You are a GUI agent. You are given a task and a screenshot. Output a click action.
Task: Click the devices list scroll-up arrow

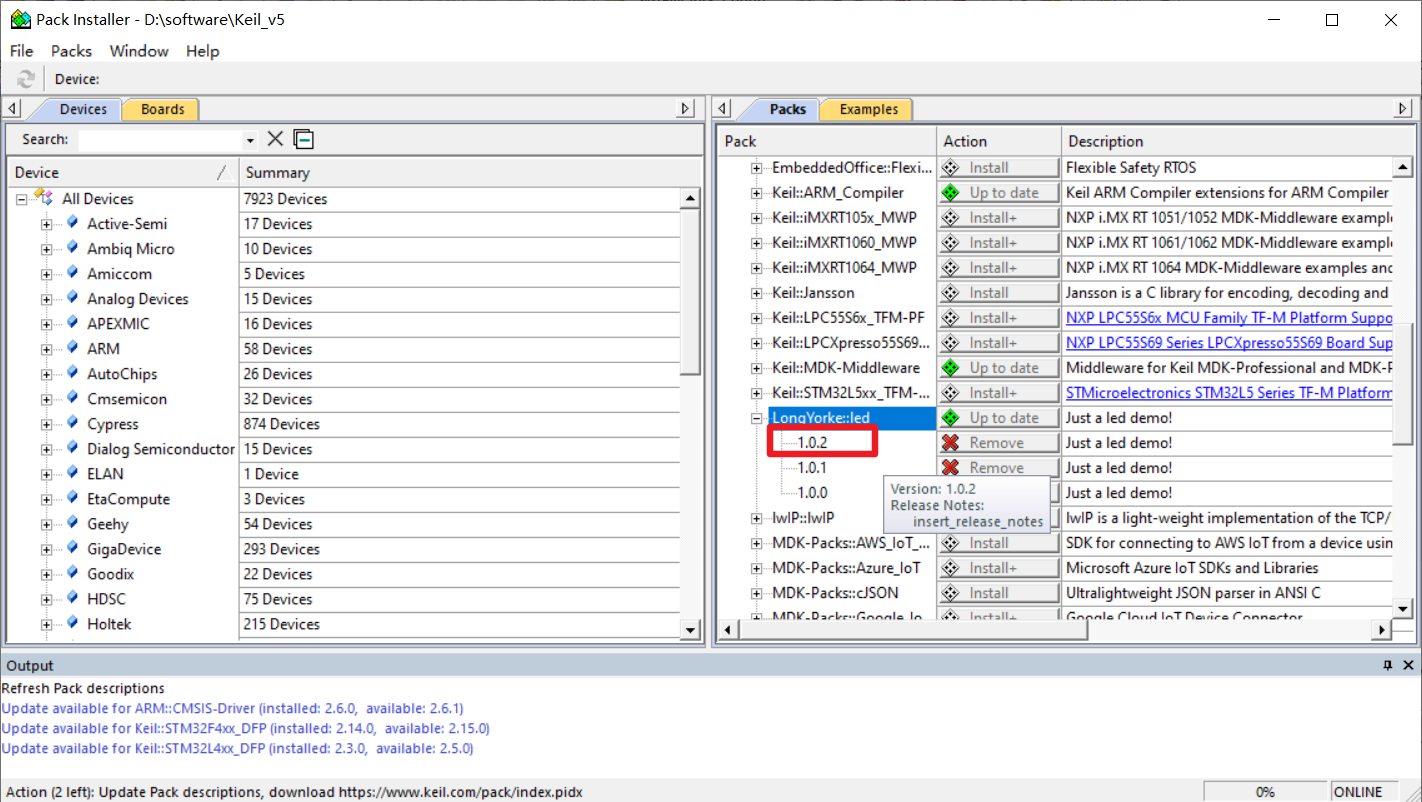point(690,198)
